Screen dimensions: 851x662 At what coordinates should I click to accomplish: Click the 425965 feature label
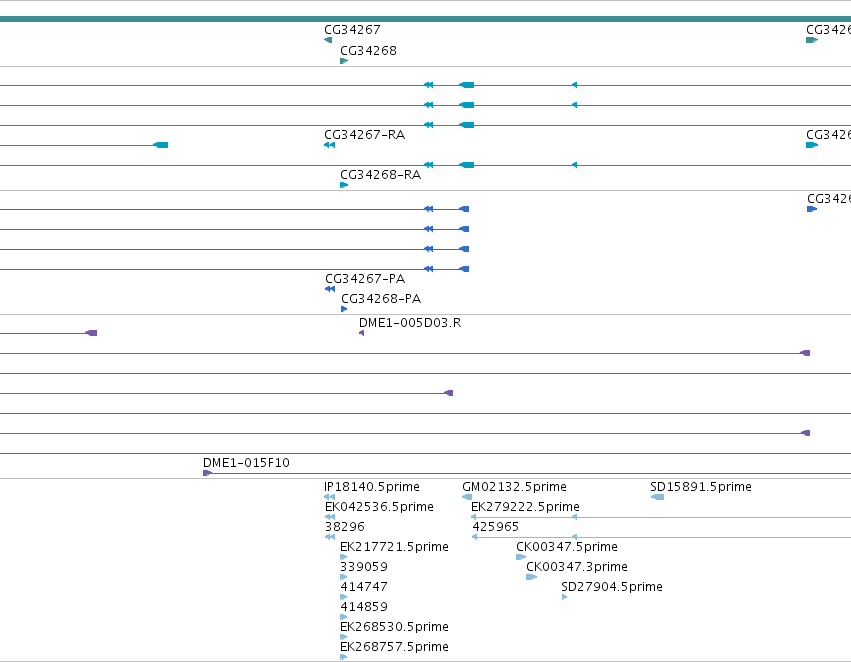[495, 526]
